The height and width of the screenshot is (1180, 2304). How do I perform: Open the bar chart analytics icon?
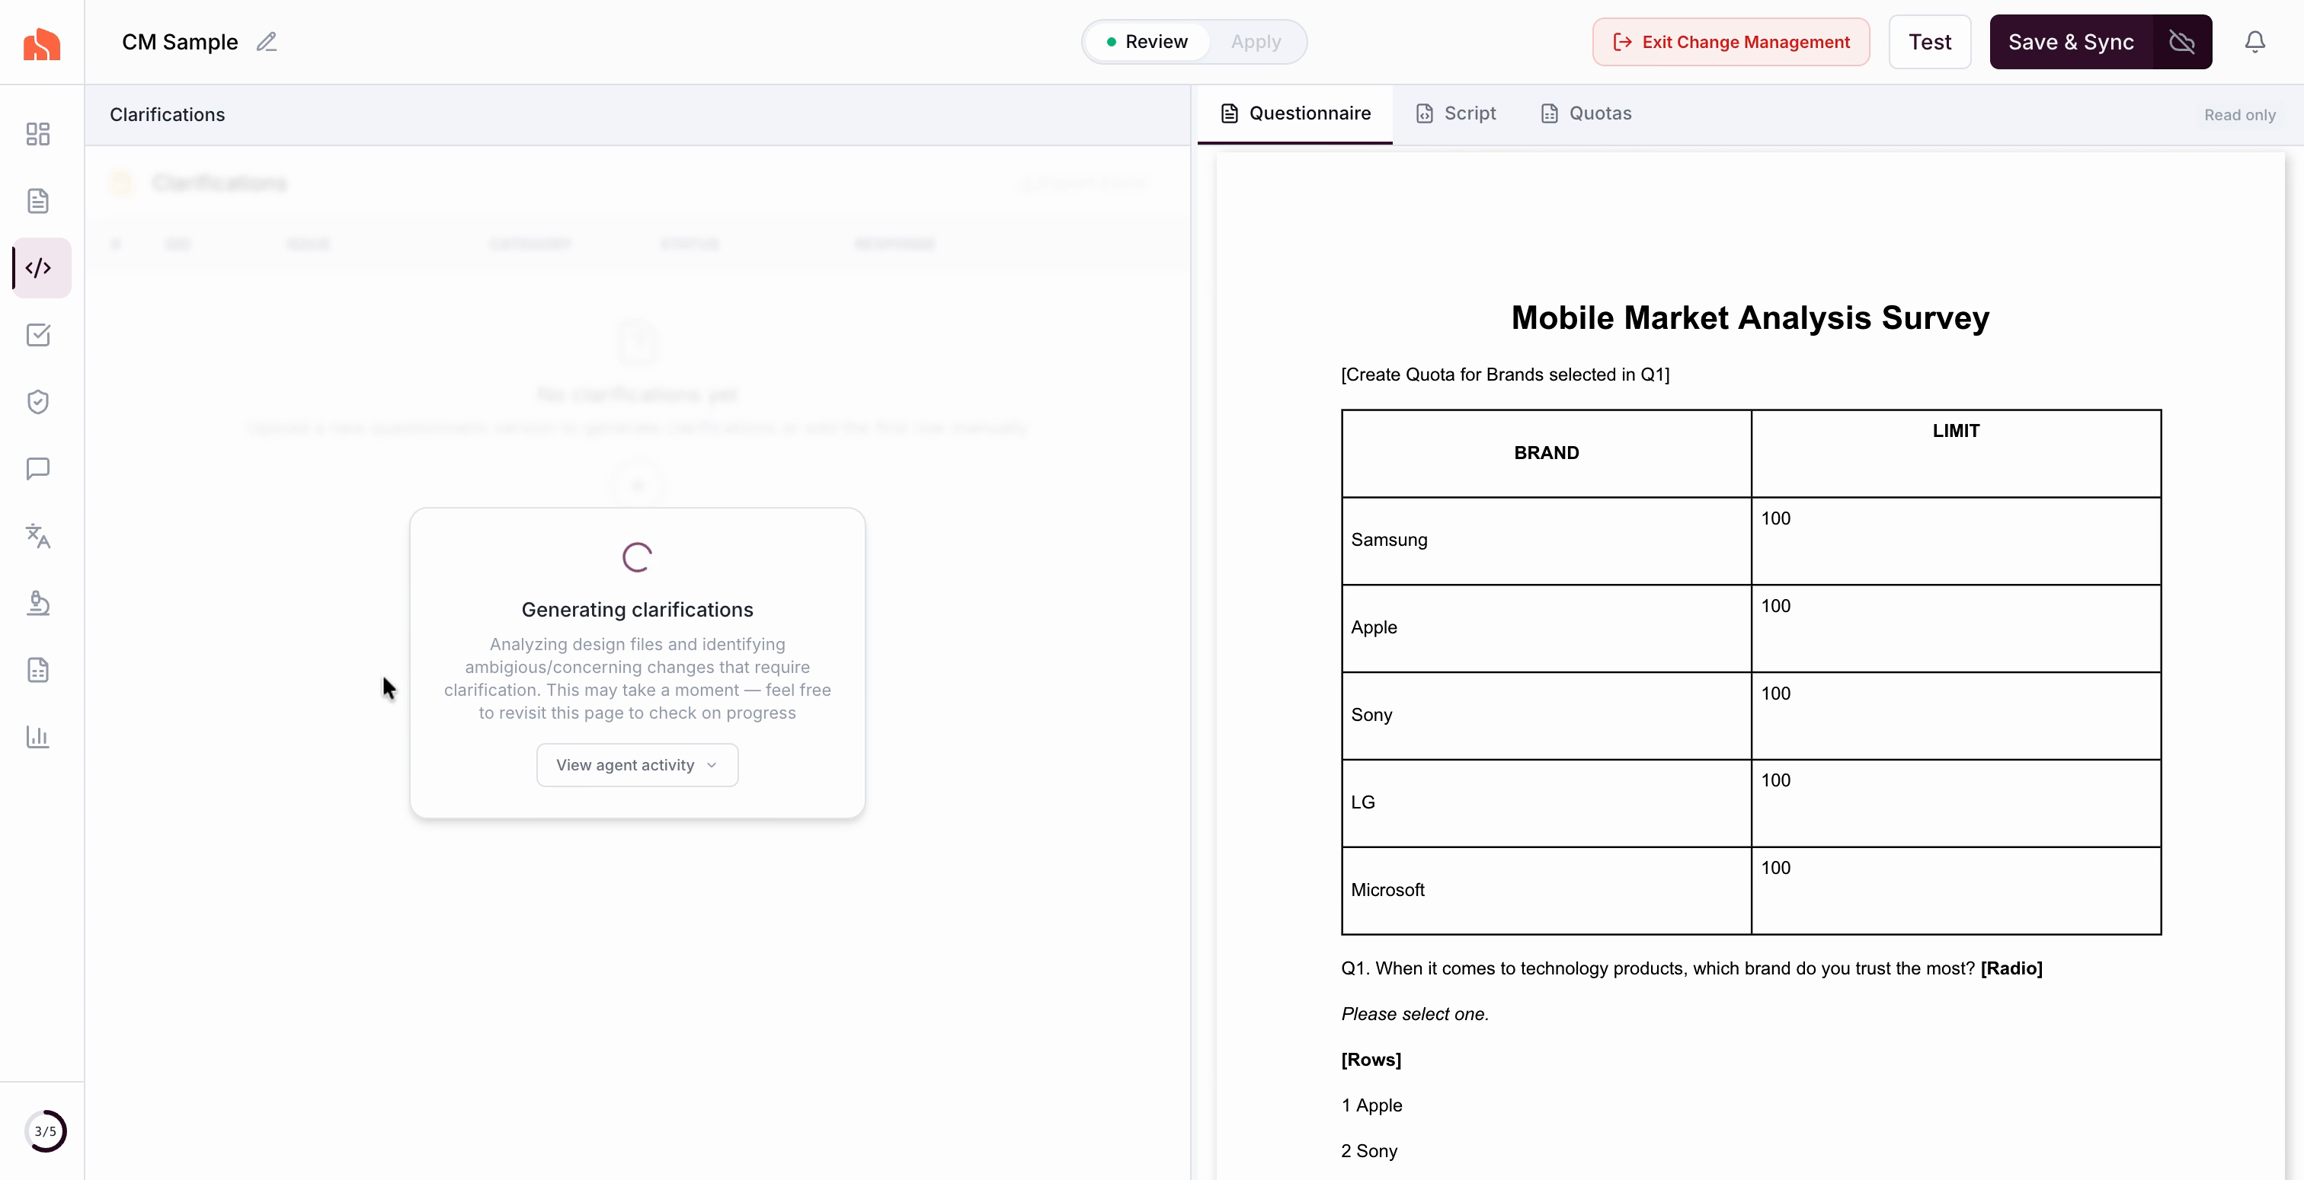point(38,737)
